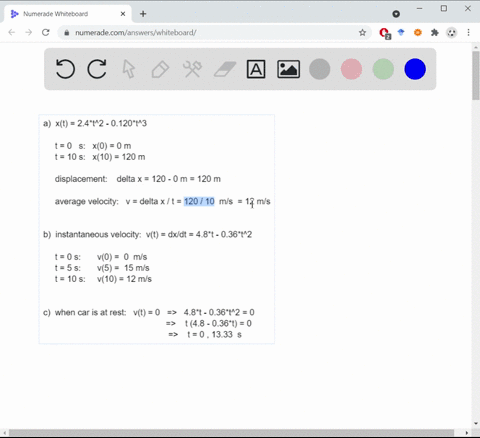Open the browser extensions puzzle icon
Viewport: 480px width, 438px height.
click(x=435, y=33)
